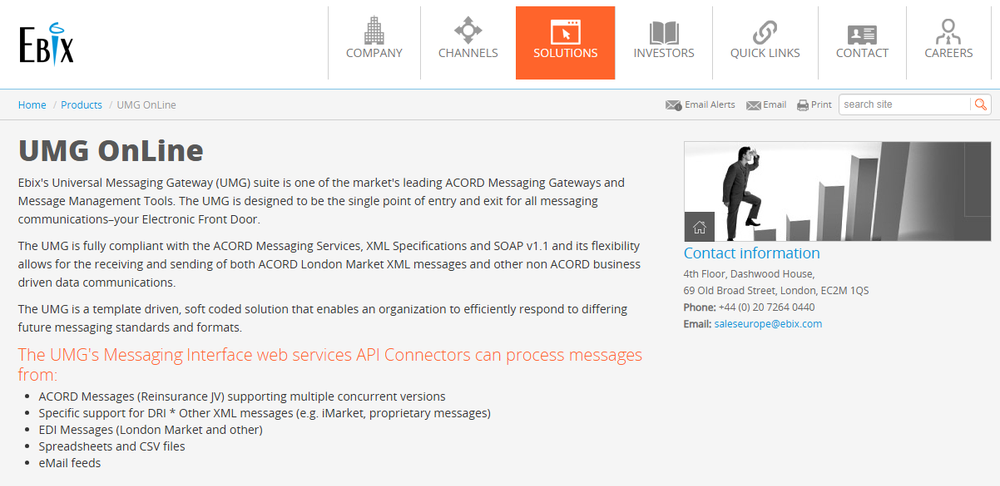The width and height of the screenshot is (1000, 486).
Task: Click the 69 Old Broad Street address line
Action: (x=776, y=291)
